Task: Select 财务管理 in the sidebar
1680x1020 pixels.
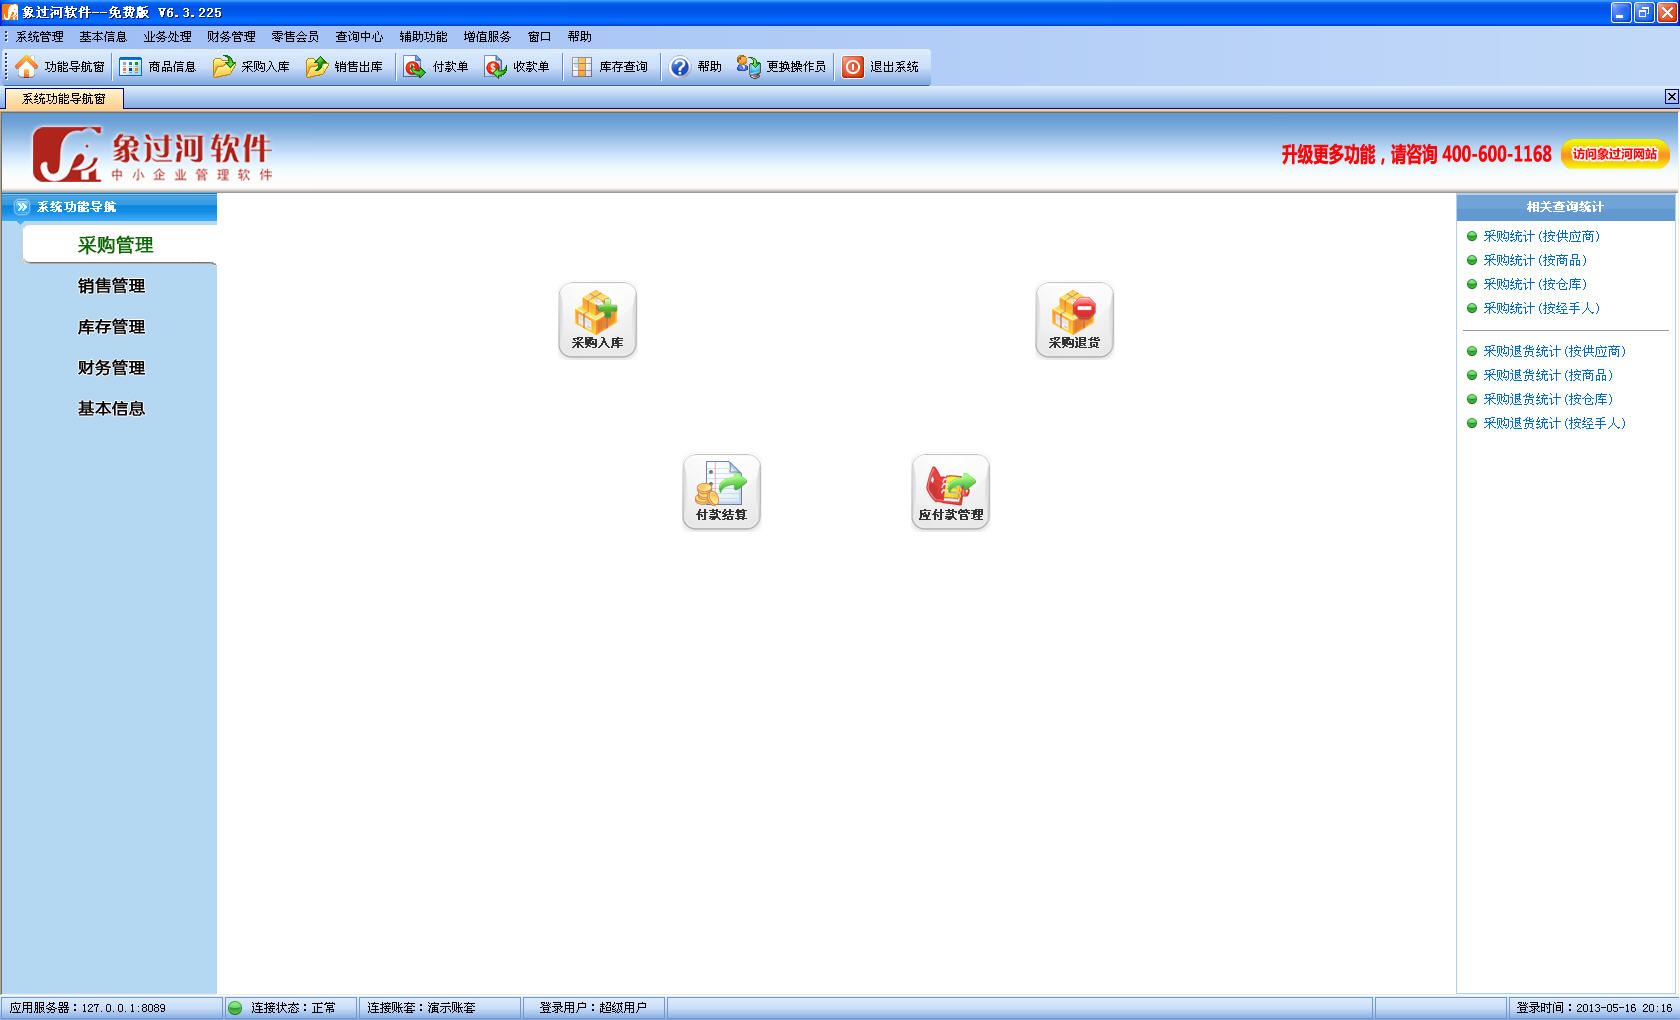Action: [x=111, y=368]
